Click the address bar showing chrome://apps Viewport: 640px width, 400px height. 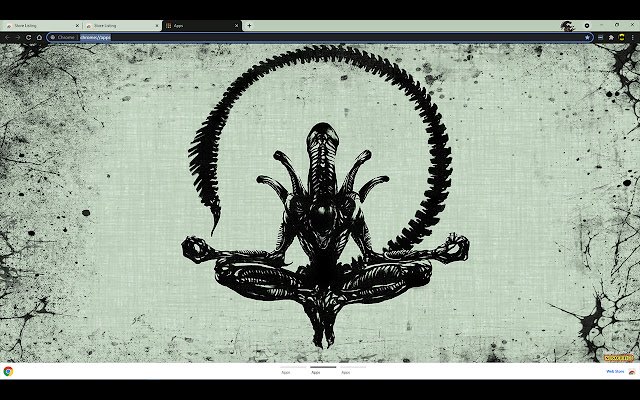[318, 37]
